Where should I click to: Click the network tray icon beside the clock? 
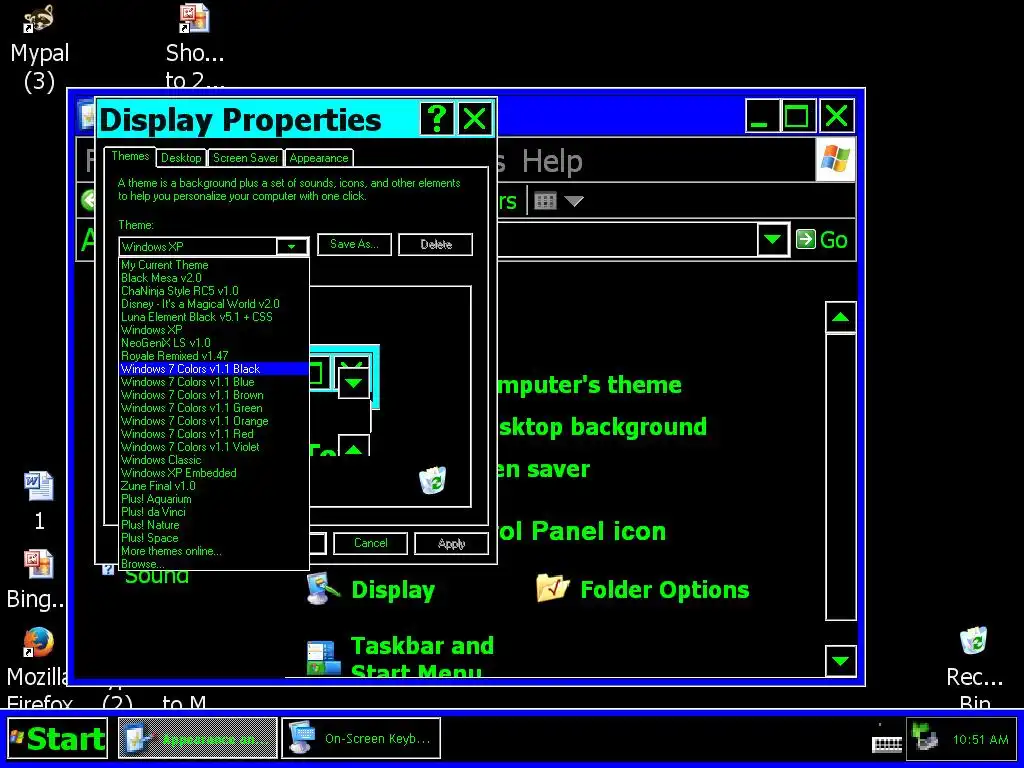coord(926,739)
